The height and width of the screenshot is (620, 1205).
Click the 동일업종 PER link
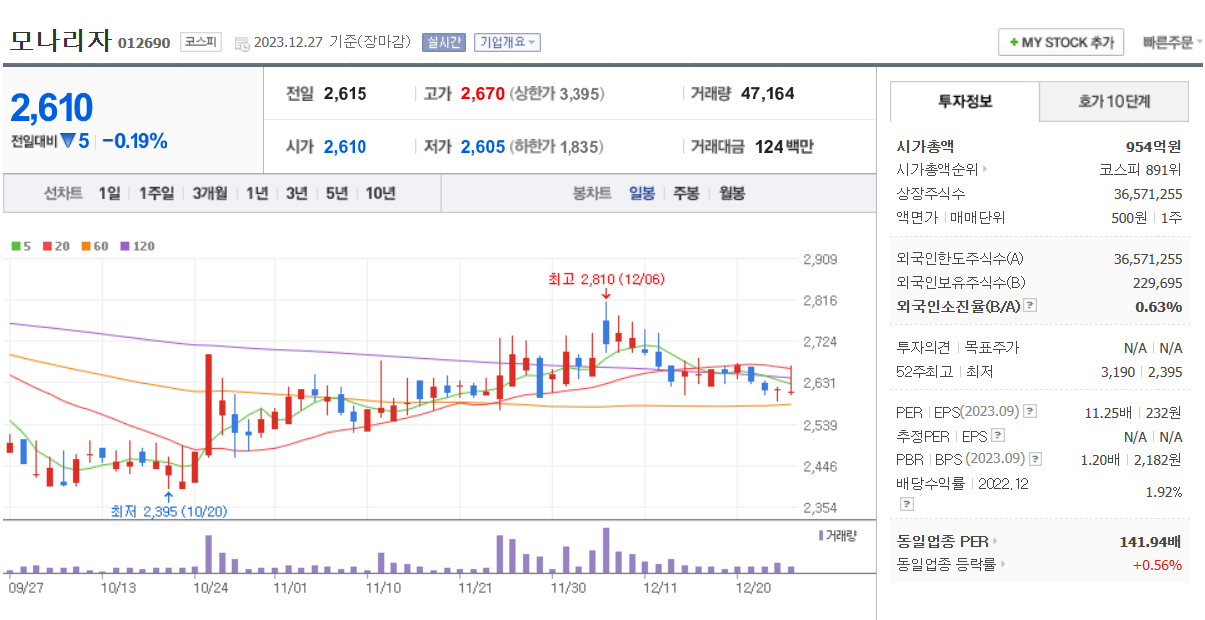[943, 542]
